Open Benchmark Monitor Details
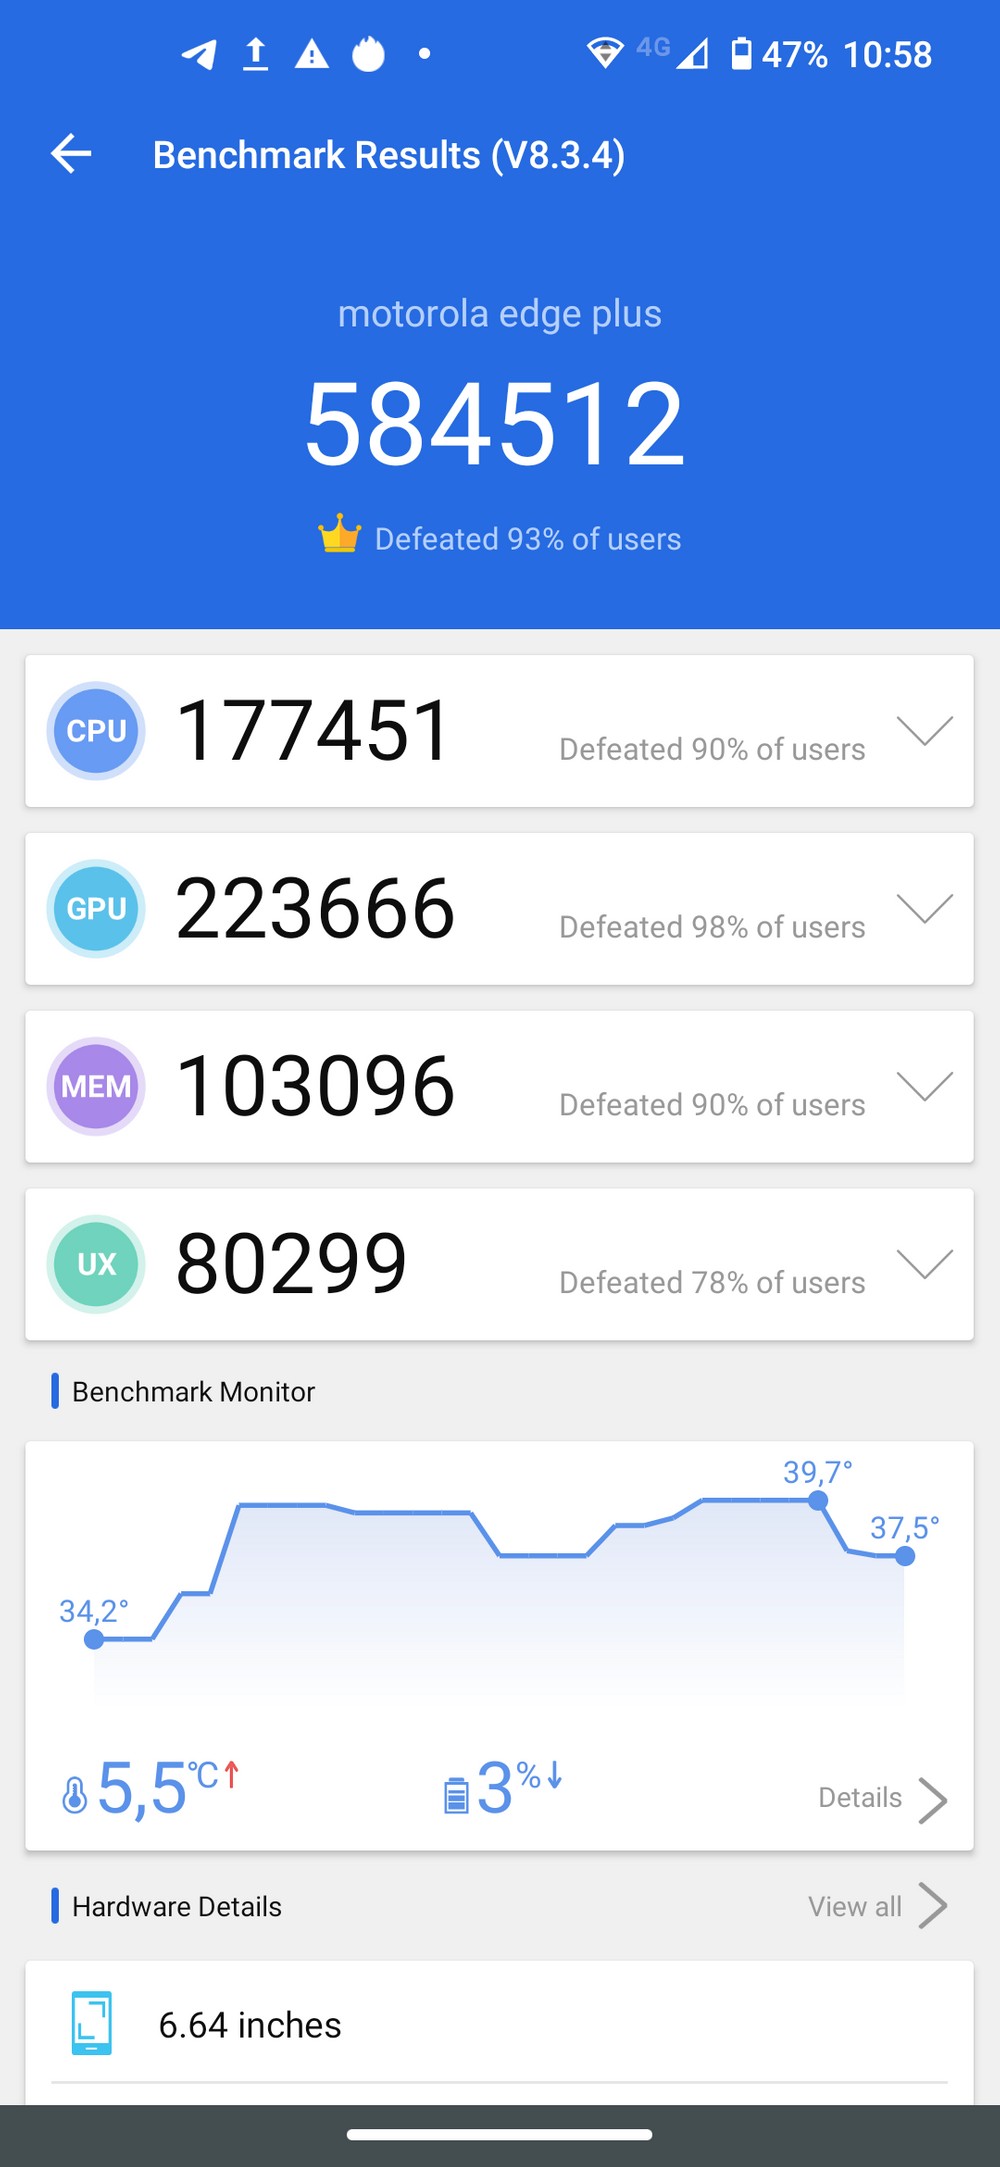Screen dimensions: 1000x2167 (860, 1798)
